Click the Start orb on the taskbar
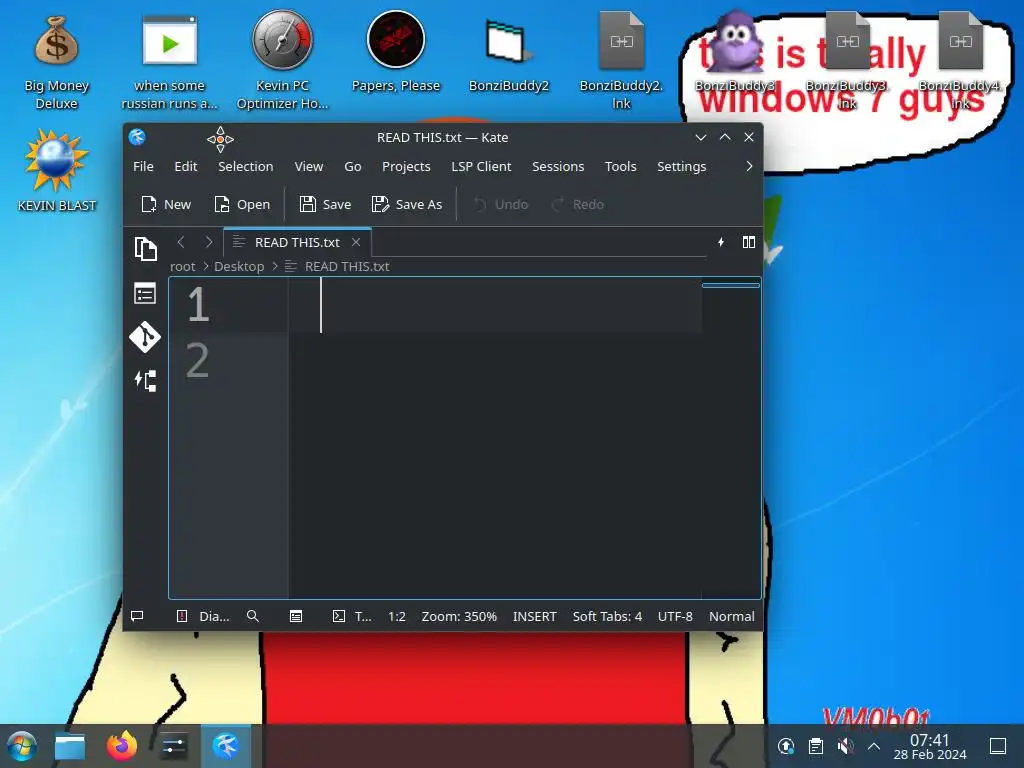This screenshot has height=768, width=1024. coord(22,746)
